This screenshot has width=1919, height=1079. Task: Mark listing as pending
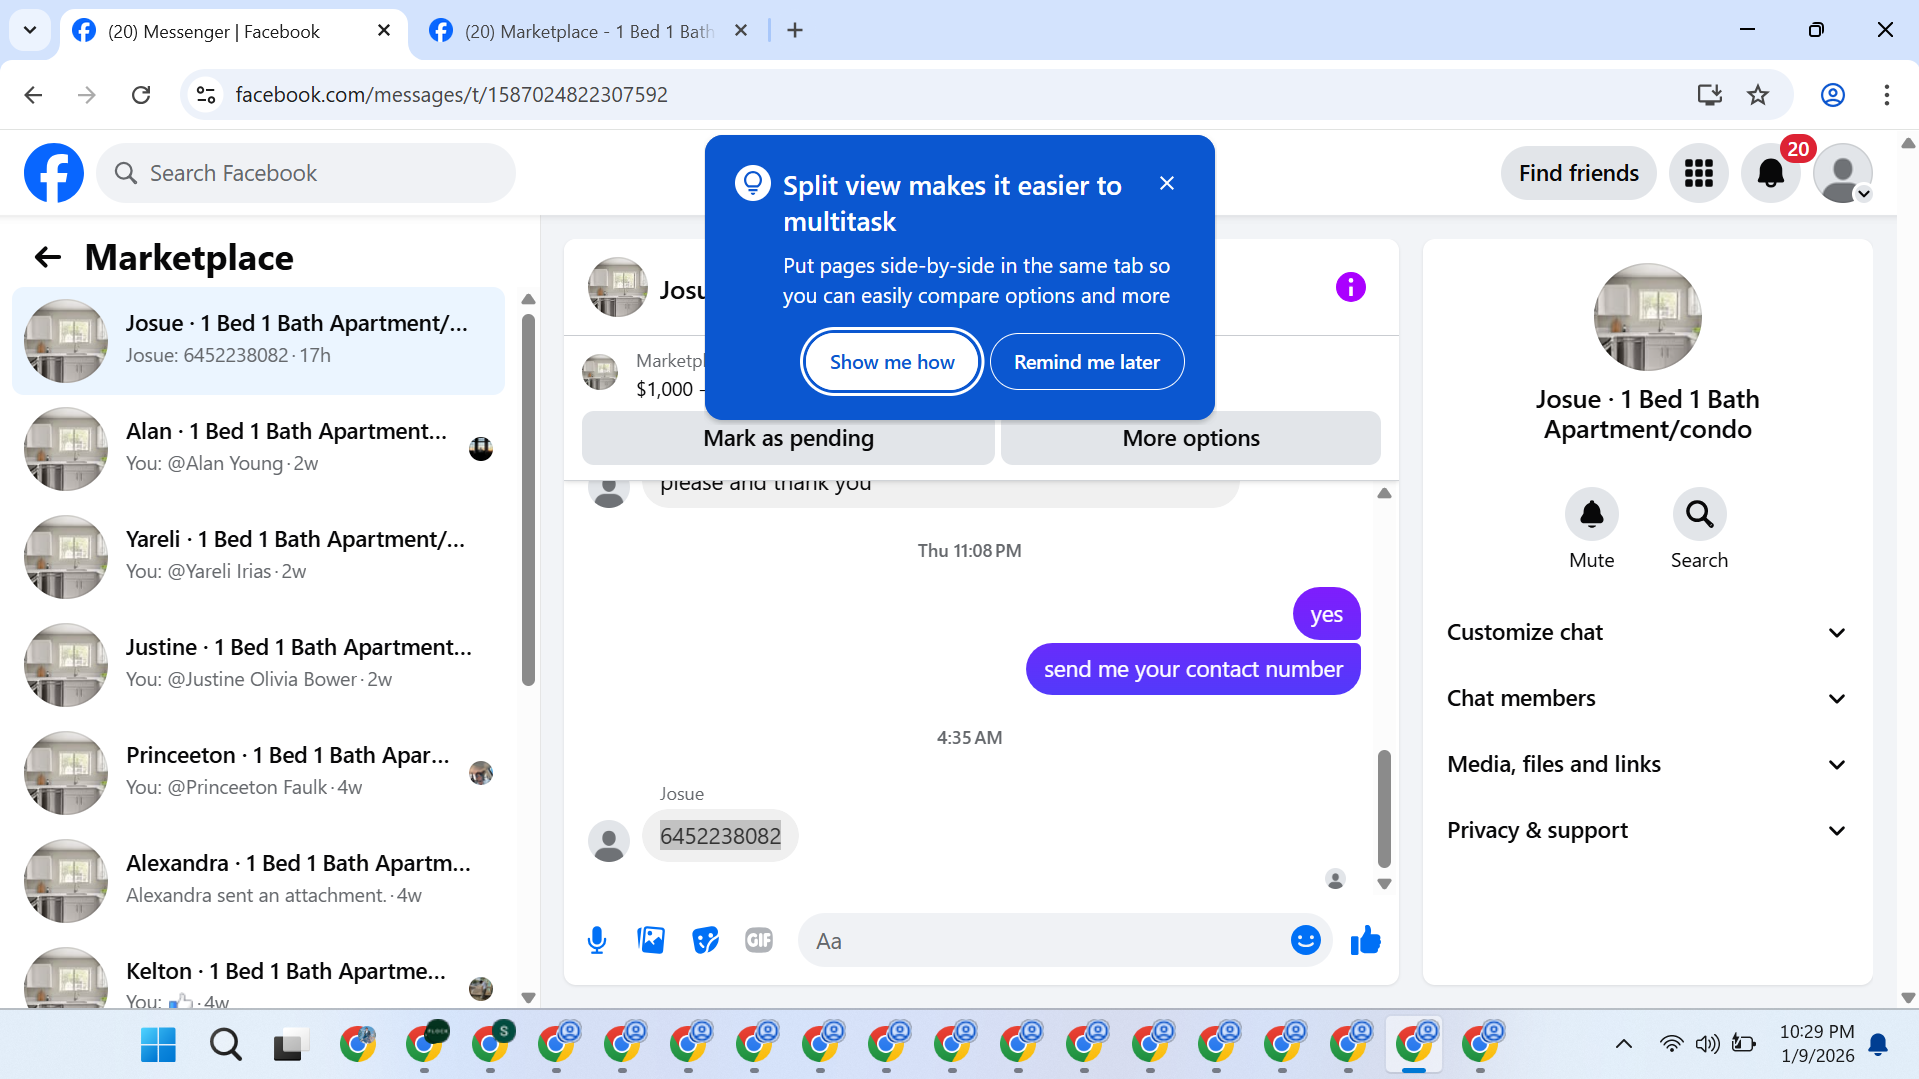coord(788,438)
